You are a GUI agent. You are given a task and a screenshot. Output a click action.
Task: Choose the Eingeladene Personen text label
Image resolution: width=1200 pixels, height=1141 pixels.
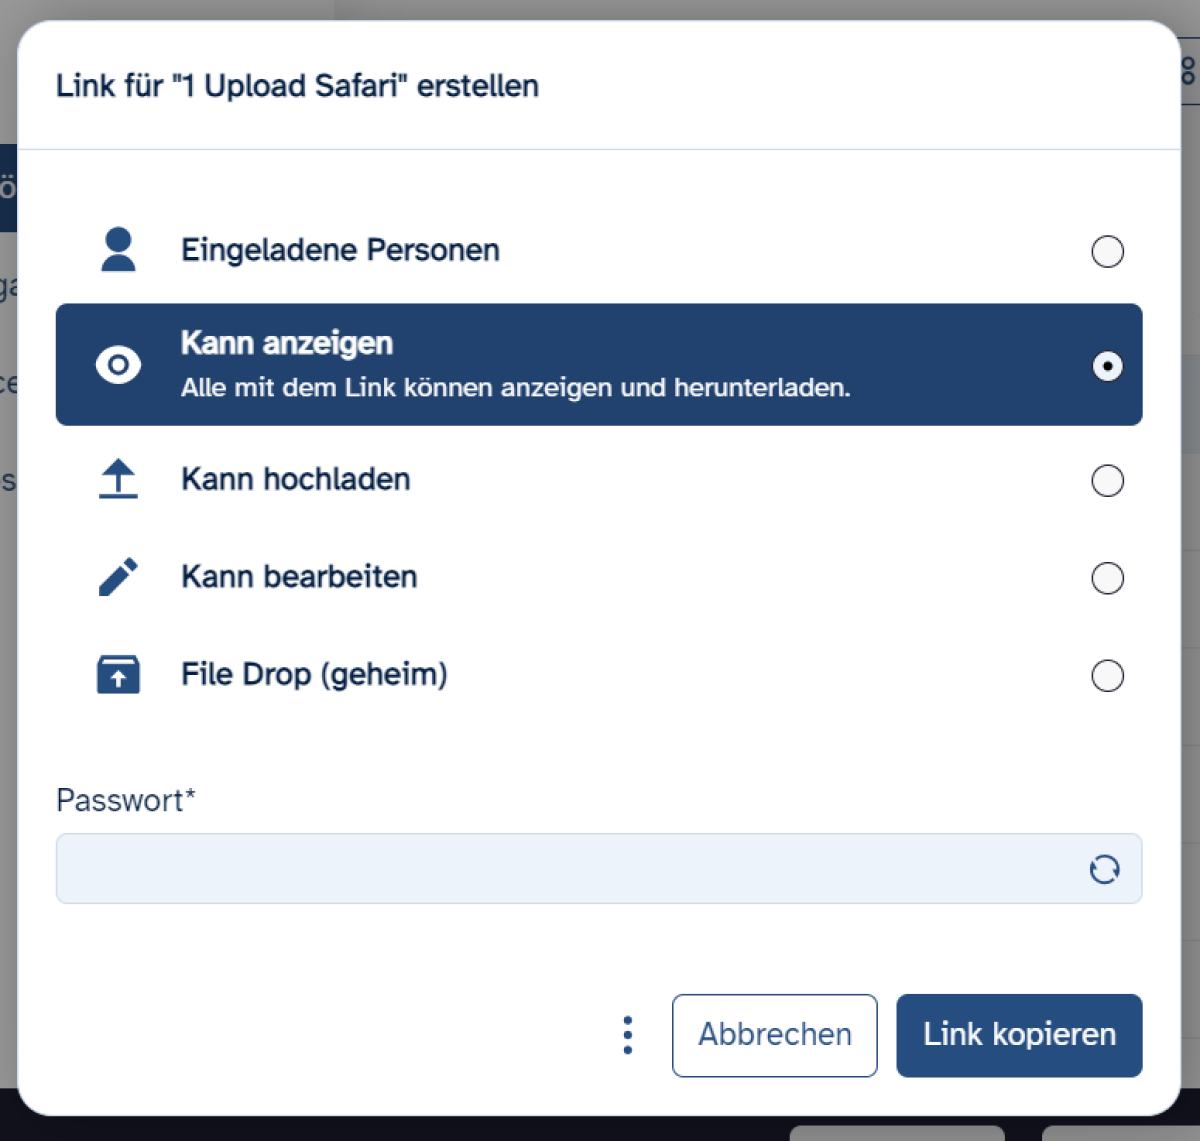click(340, 250)
